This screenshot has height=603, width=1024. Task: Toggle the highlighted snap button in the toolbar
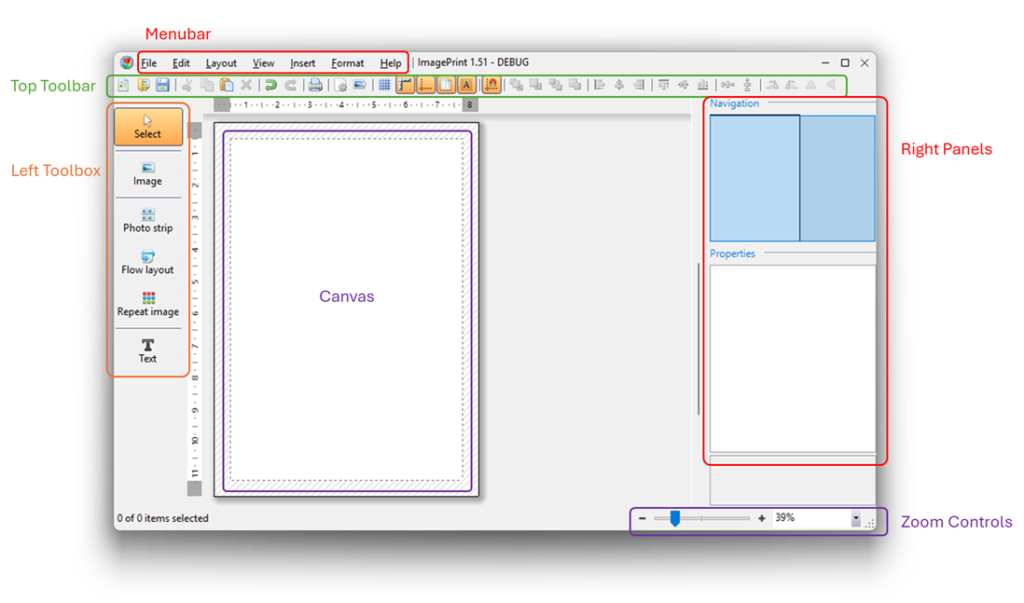(x=490, y=85)
